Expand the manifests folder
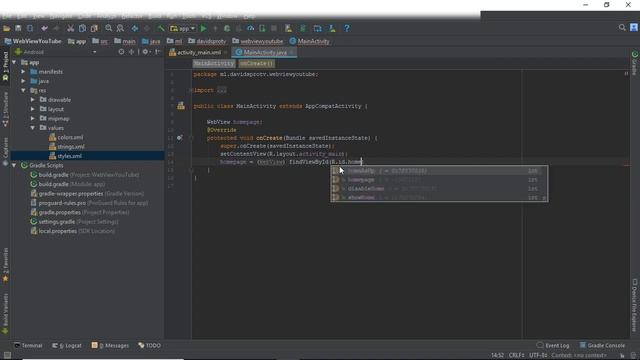640x360 pixels. click(23, 72)
